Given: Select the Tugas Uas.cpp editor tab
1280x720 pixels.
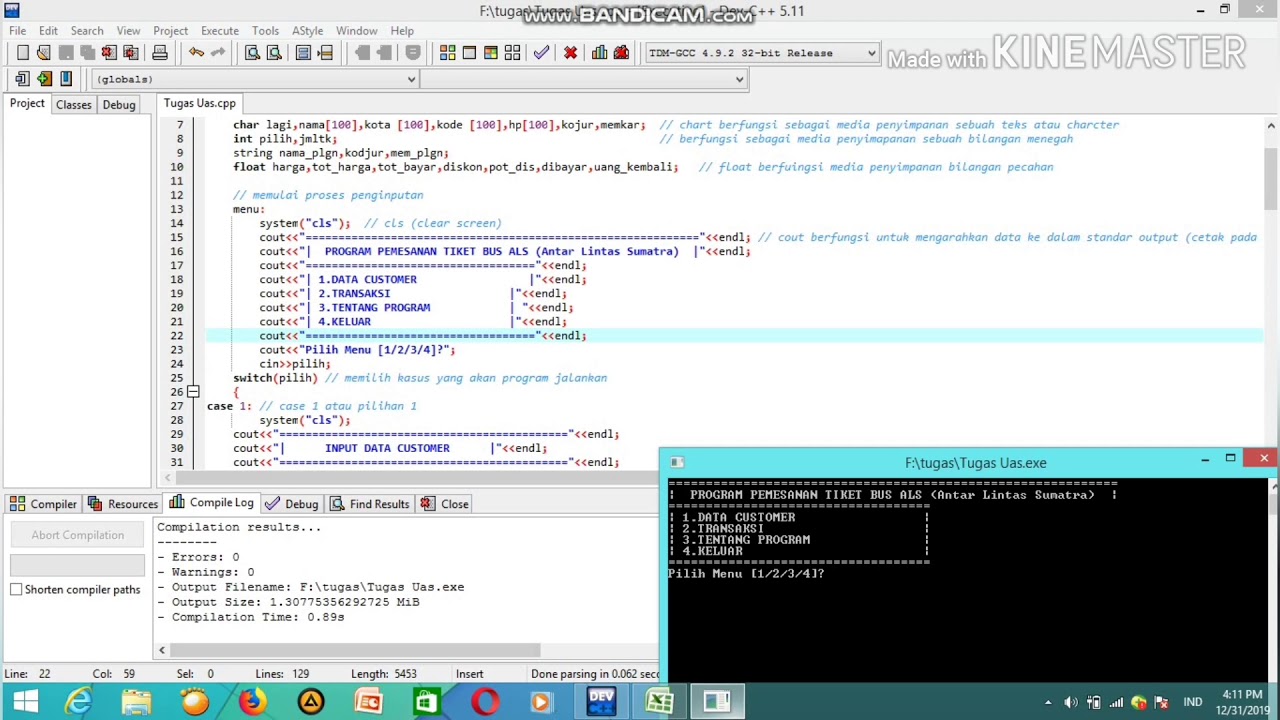Looking at the screenshot, I should point(200,103).
